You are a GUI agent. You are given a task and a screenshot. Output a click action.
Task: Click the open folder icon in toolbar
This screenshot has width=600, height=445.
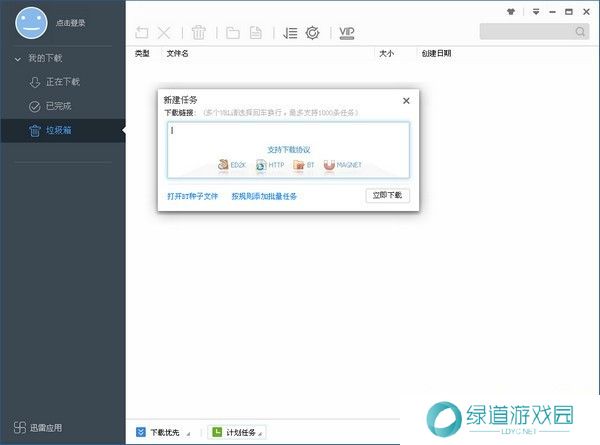(x=233, y=33)
